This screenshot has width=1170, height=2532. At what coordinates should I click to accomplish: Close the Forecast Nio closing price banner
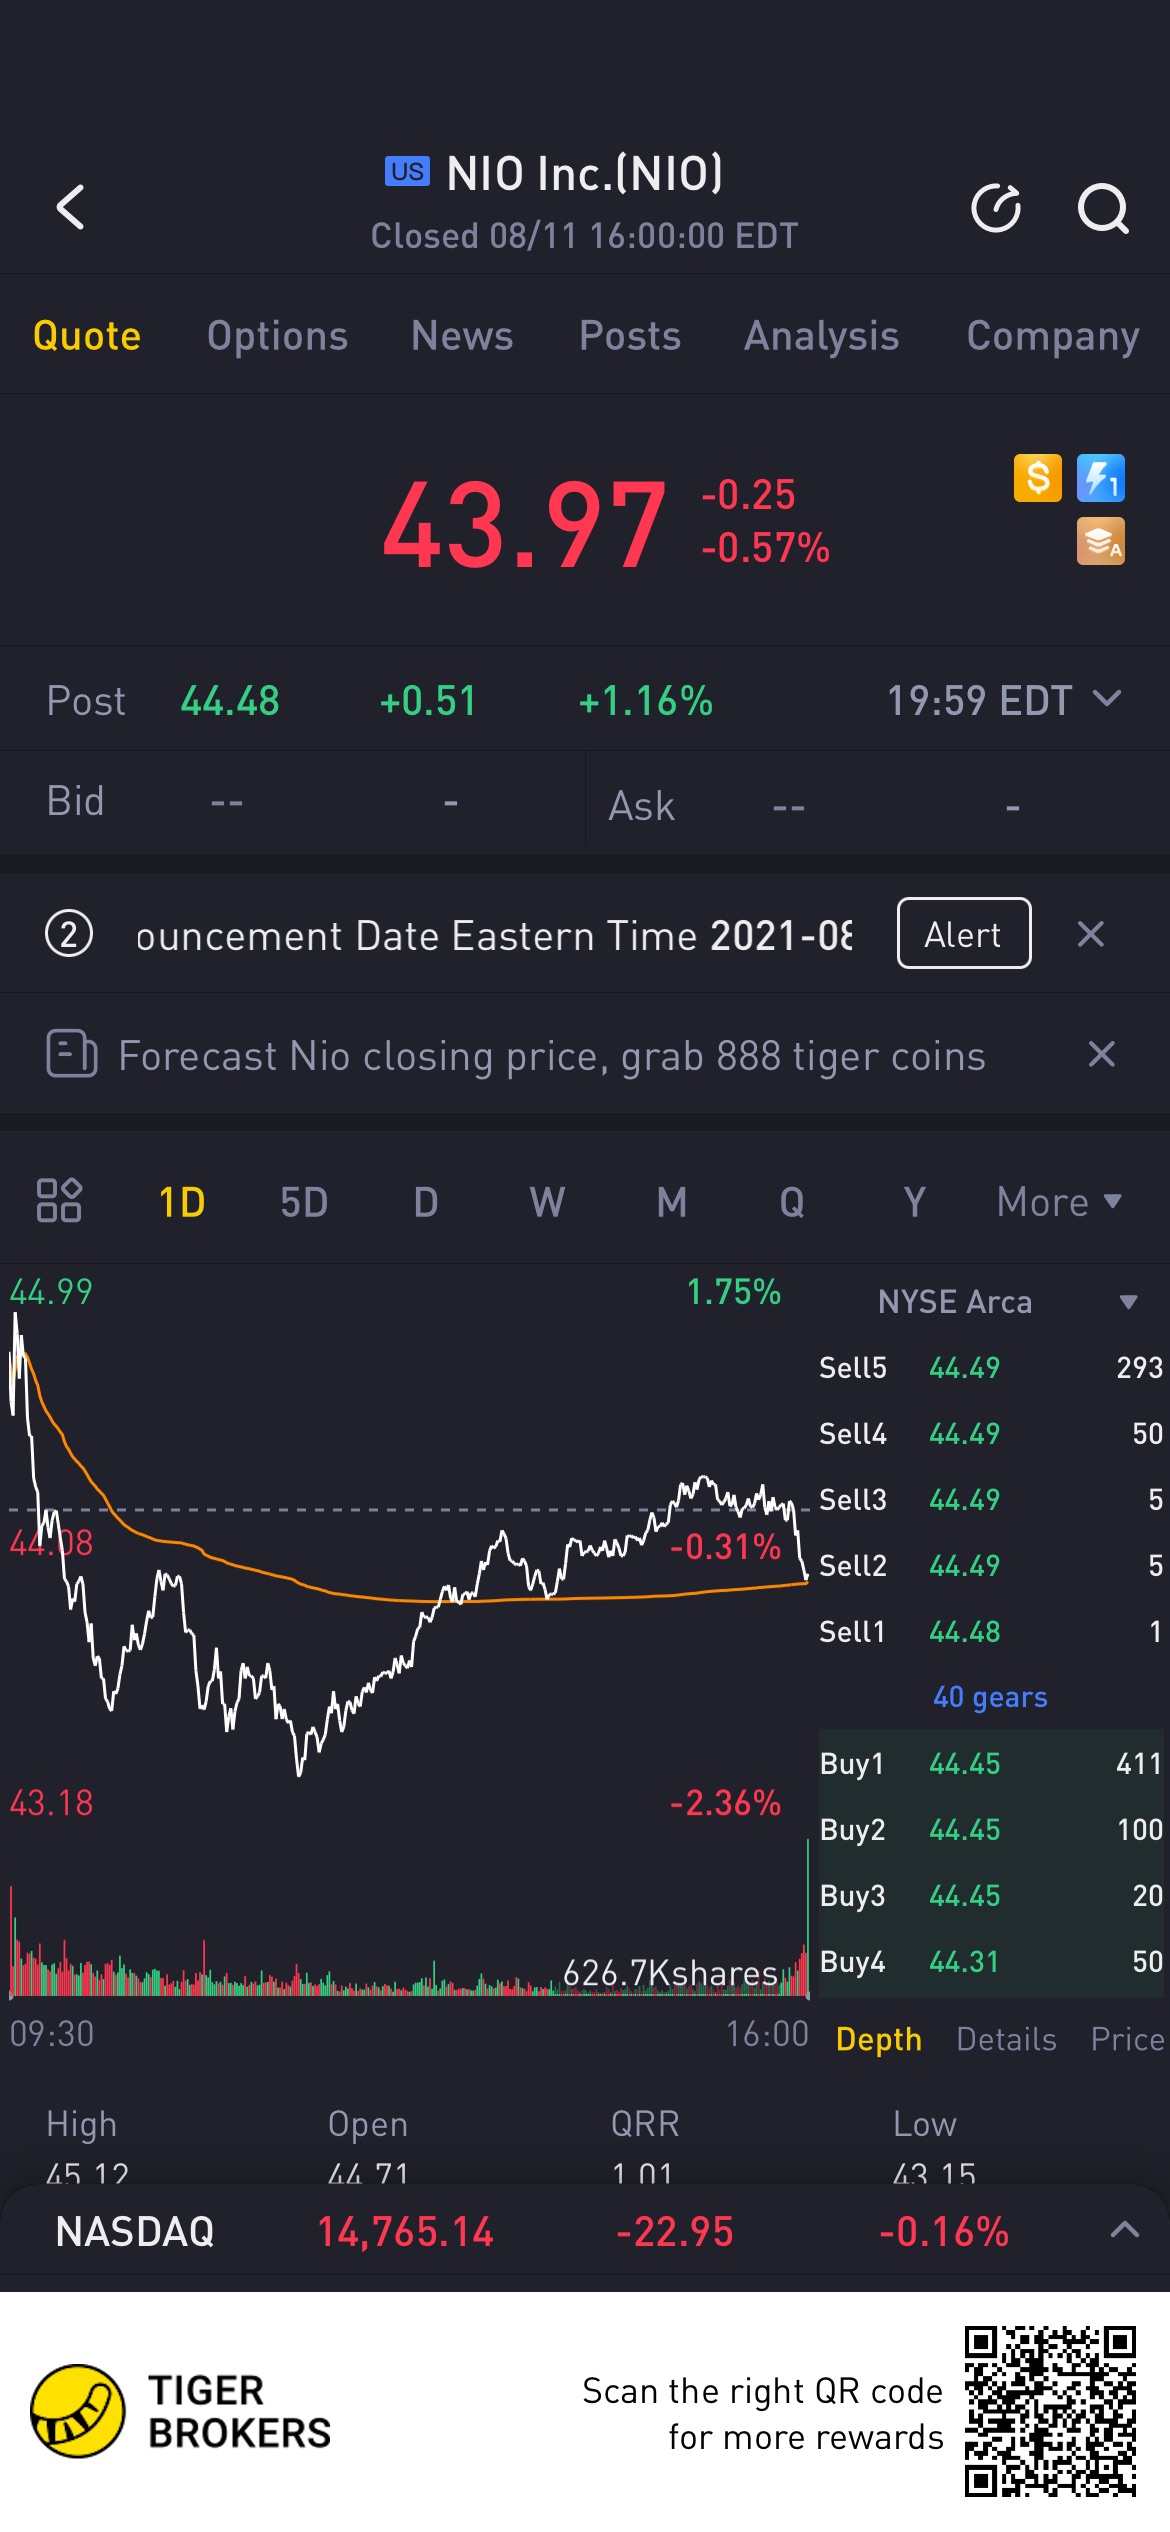[x=1101, y=1054]
